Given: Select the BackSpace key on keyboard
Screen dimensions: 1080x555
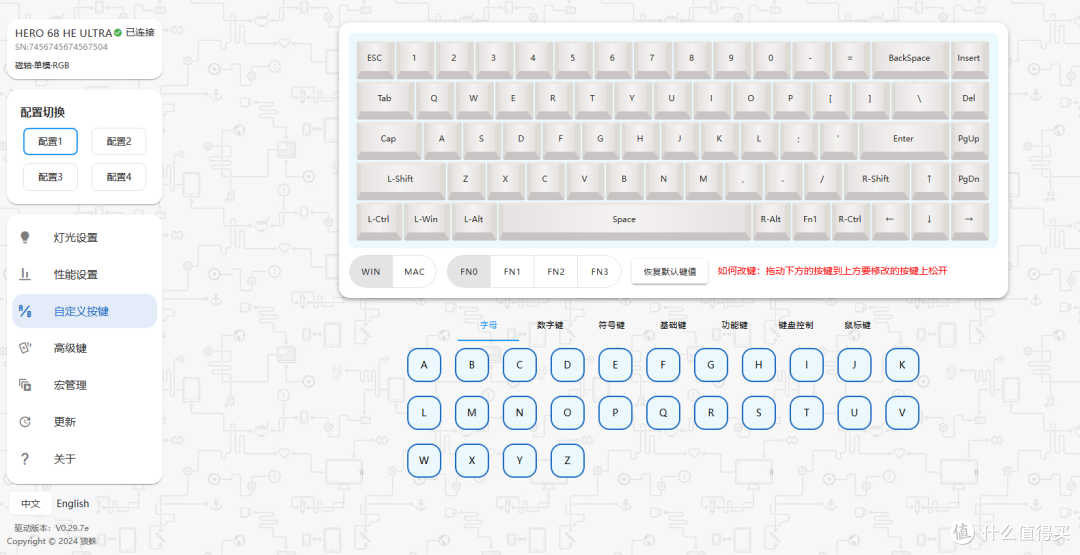Looking at the screenshot, I should [909, 59].
